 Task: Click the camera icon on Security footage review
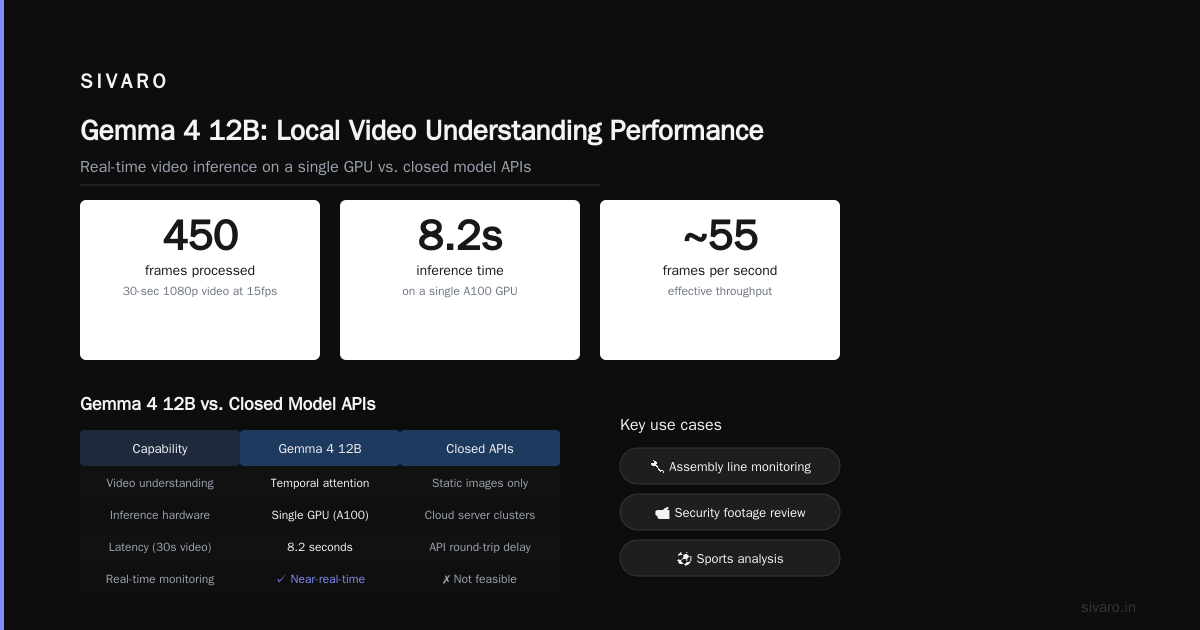[x=662, y=513]
